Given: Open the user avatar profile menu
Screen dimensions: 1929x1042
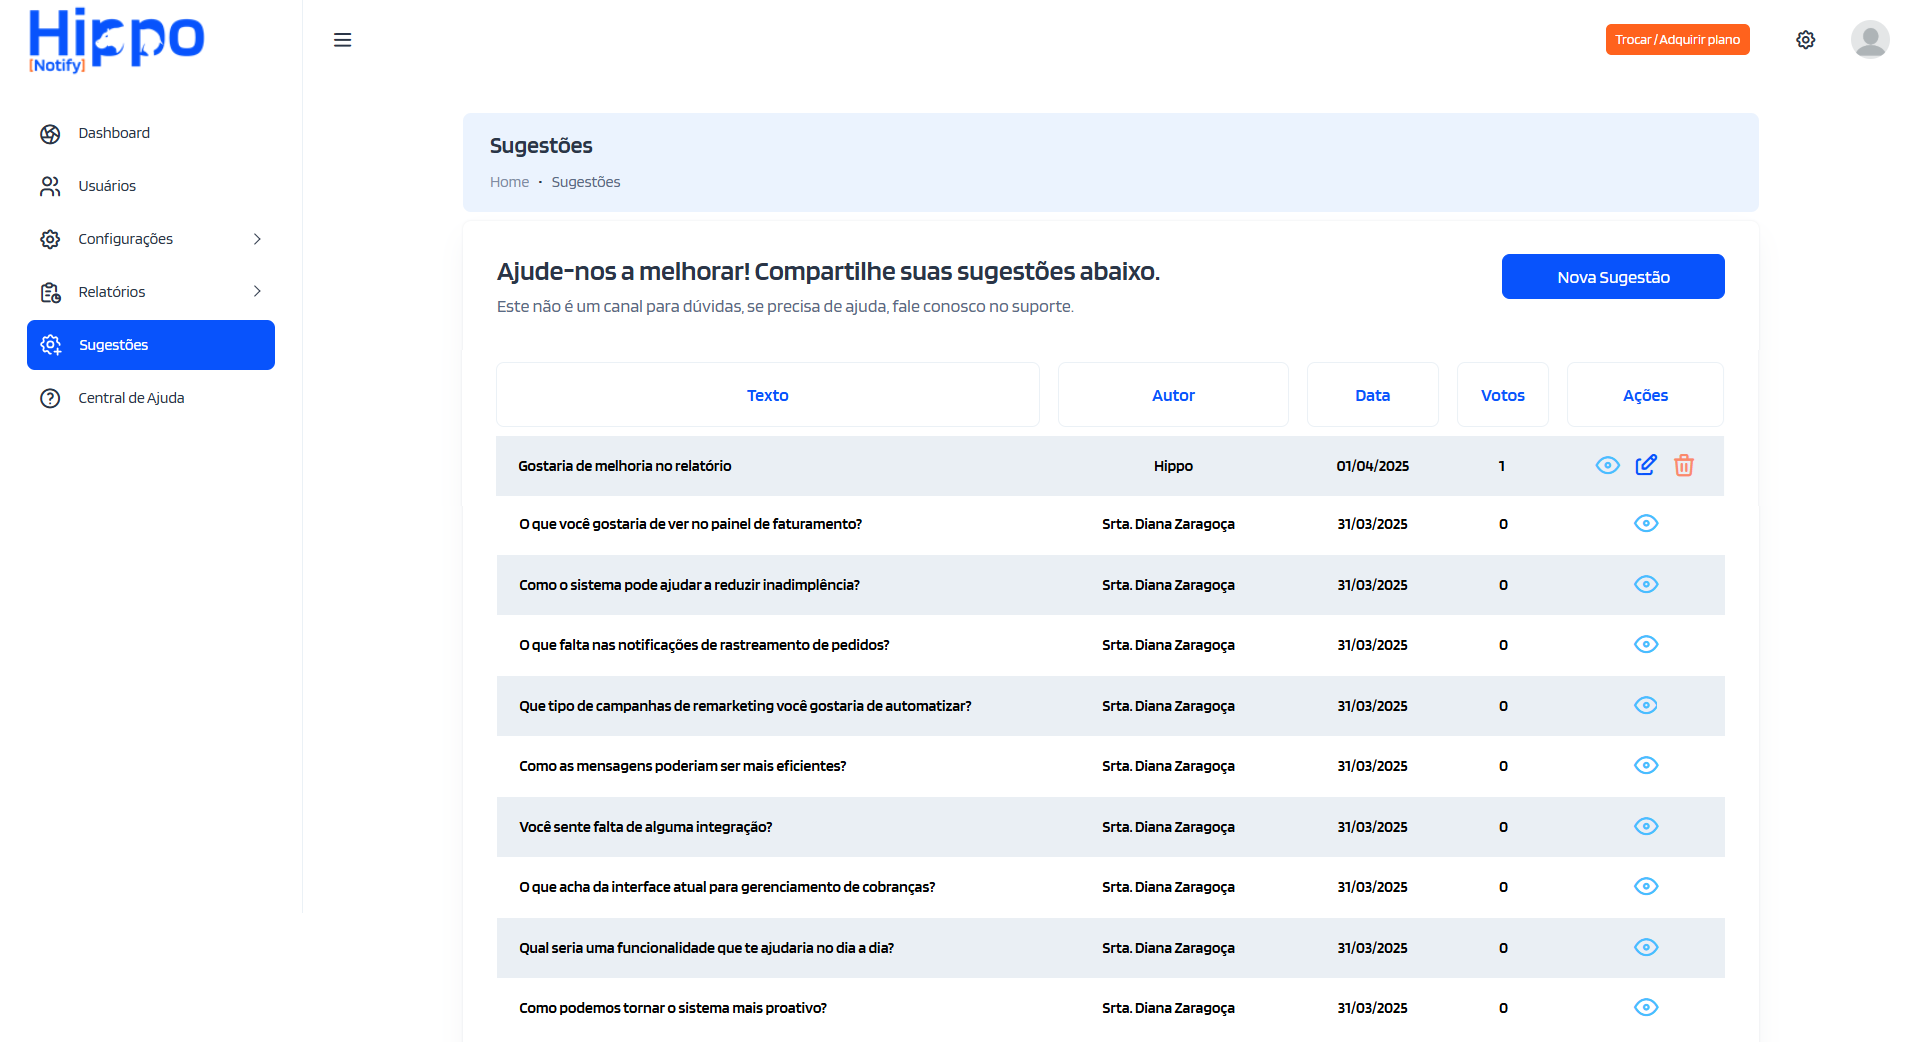Looking at the screenshot, I should click(x=1869, y=40).
